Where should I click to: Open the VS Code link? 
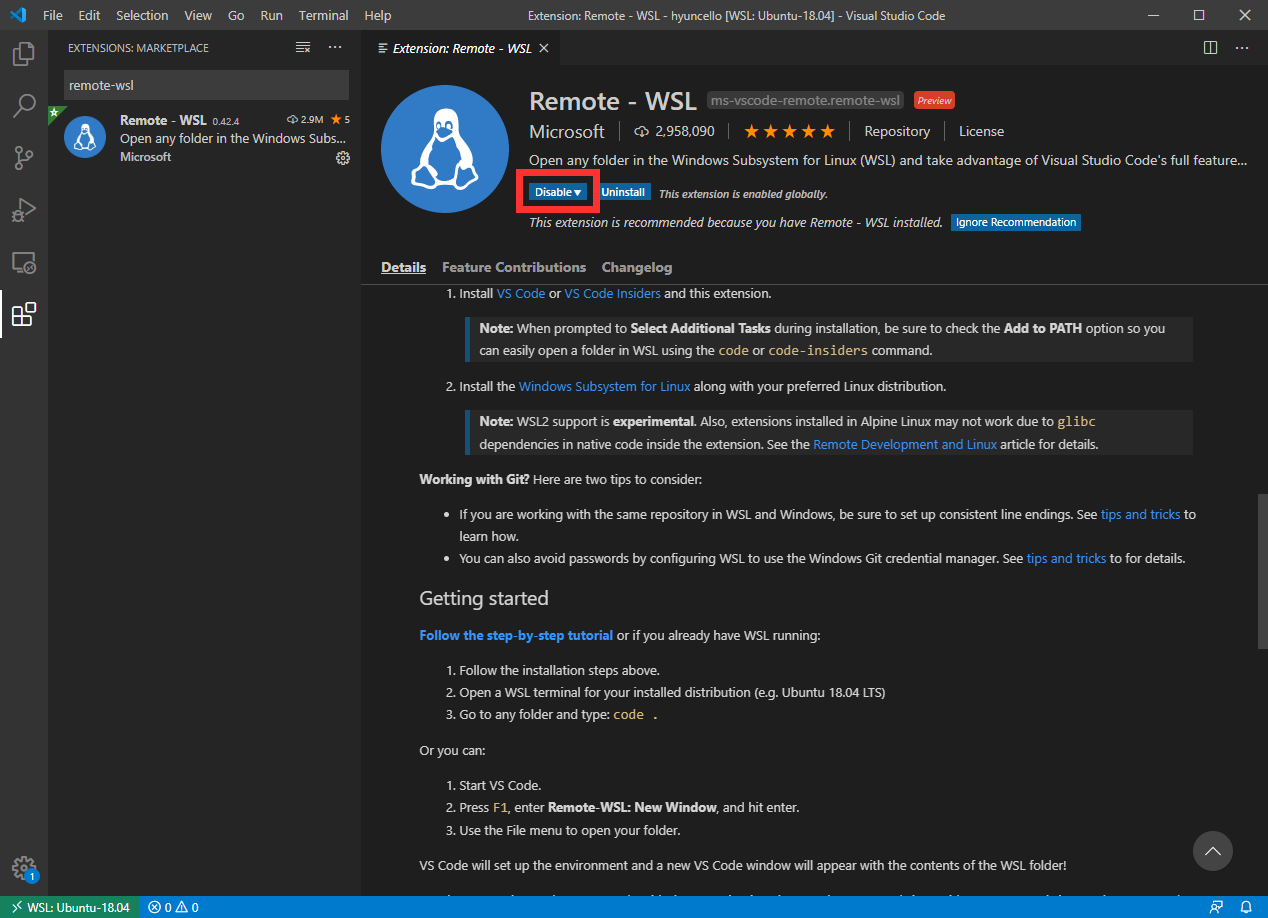tap(521, 294)
